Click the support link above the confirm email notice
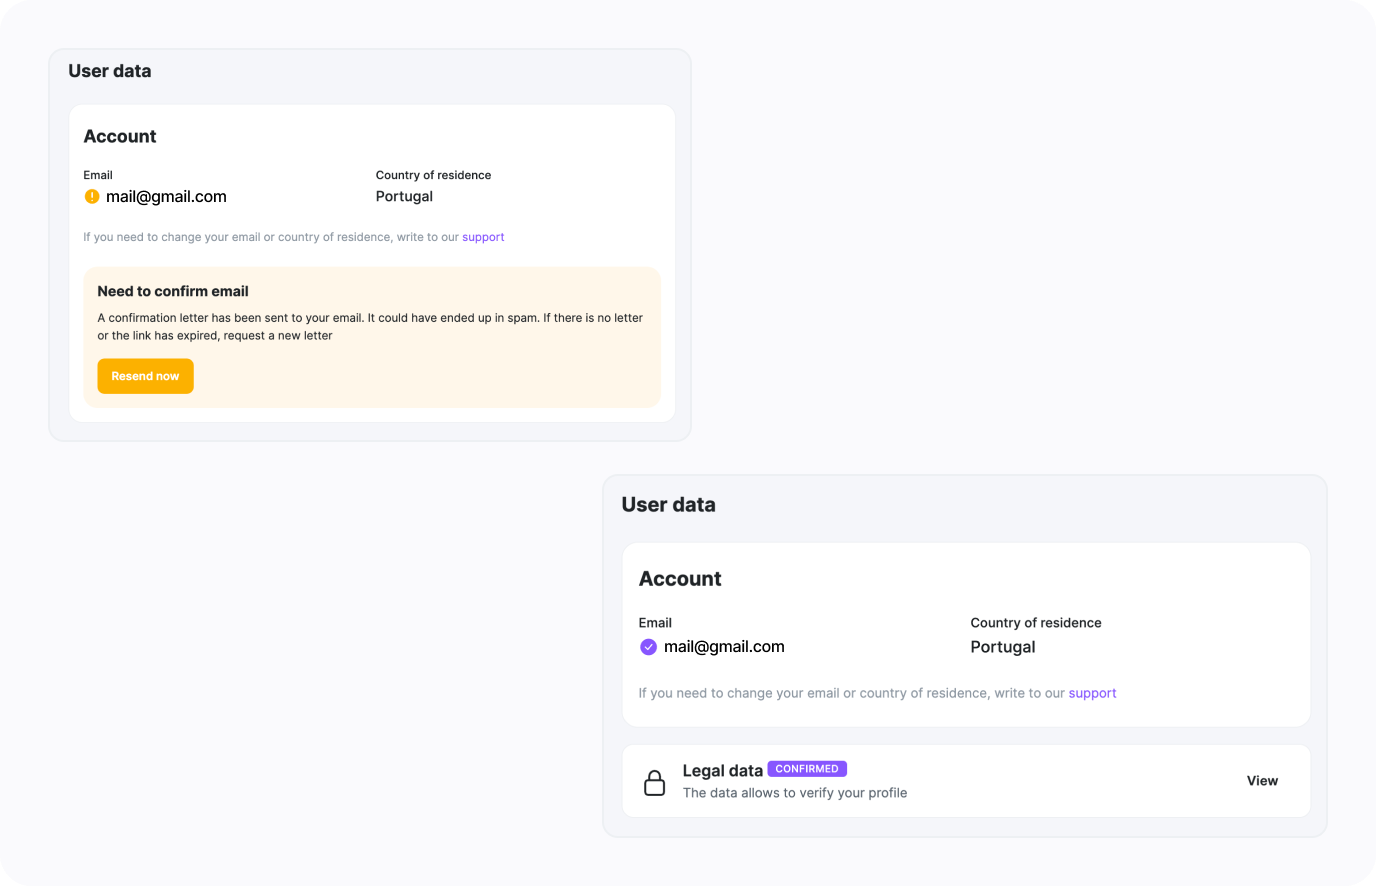This screenshot has width=1376, height=886. click(483, 237)
